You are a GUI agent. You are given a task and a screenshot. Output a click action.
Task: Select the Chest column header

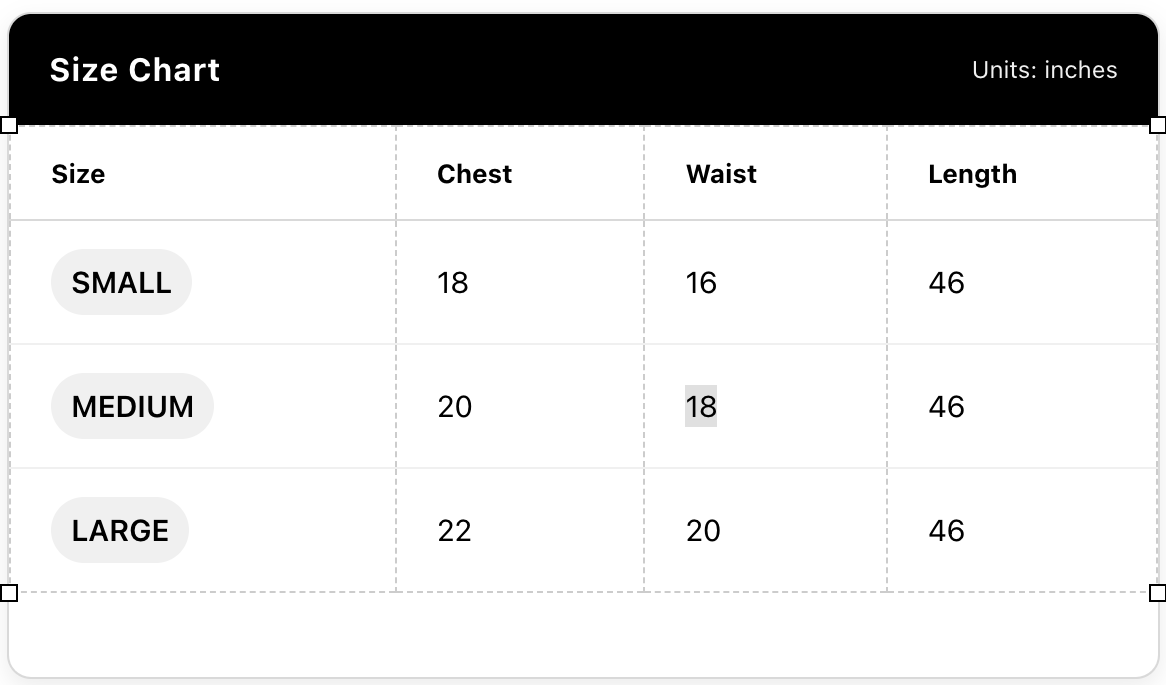[x=474, y=174]
